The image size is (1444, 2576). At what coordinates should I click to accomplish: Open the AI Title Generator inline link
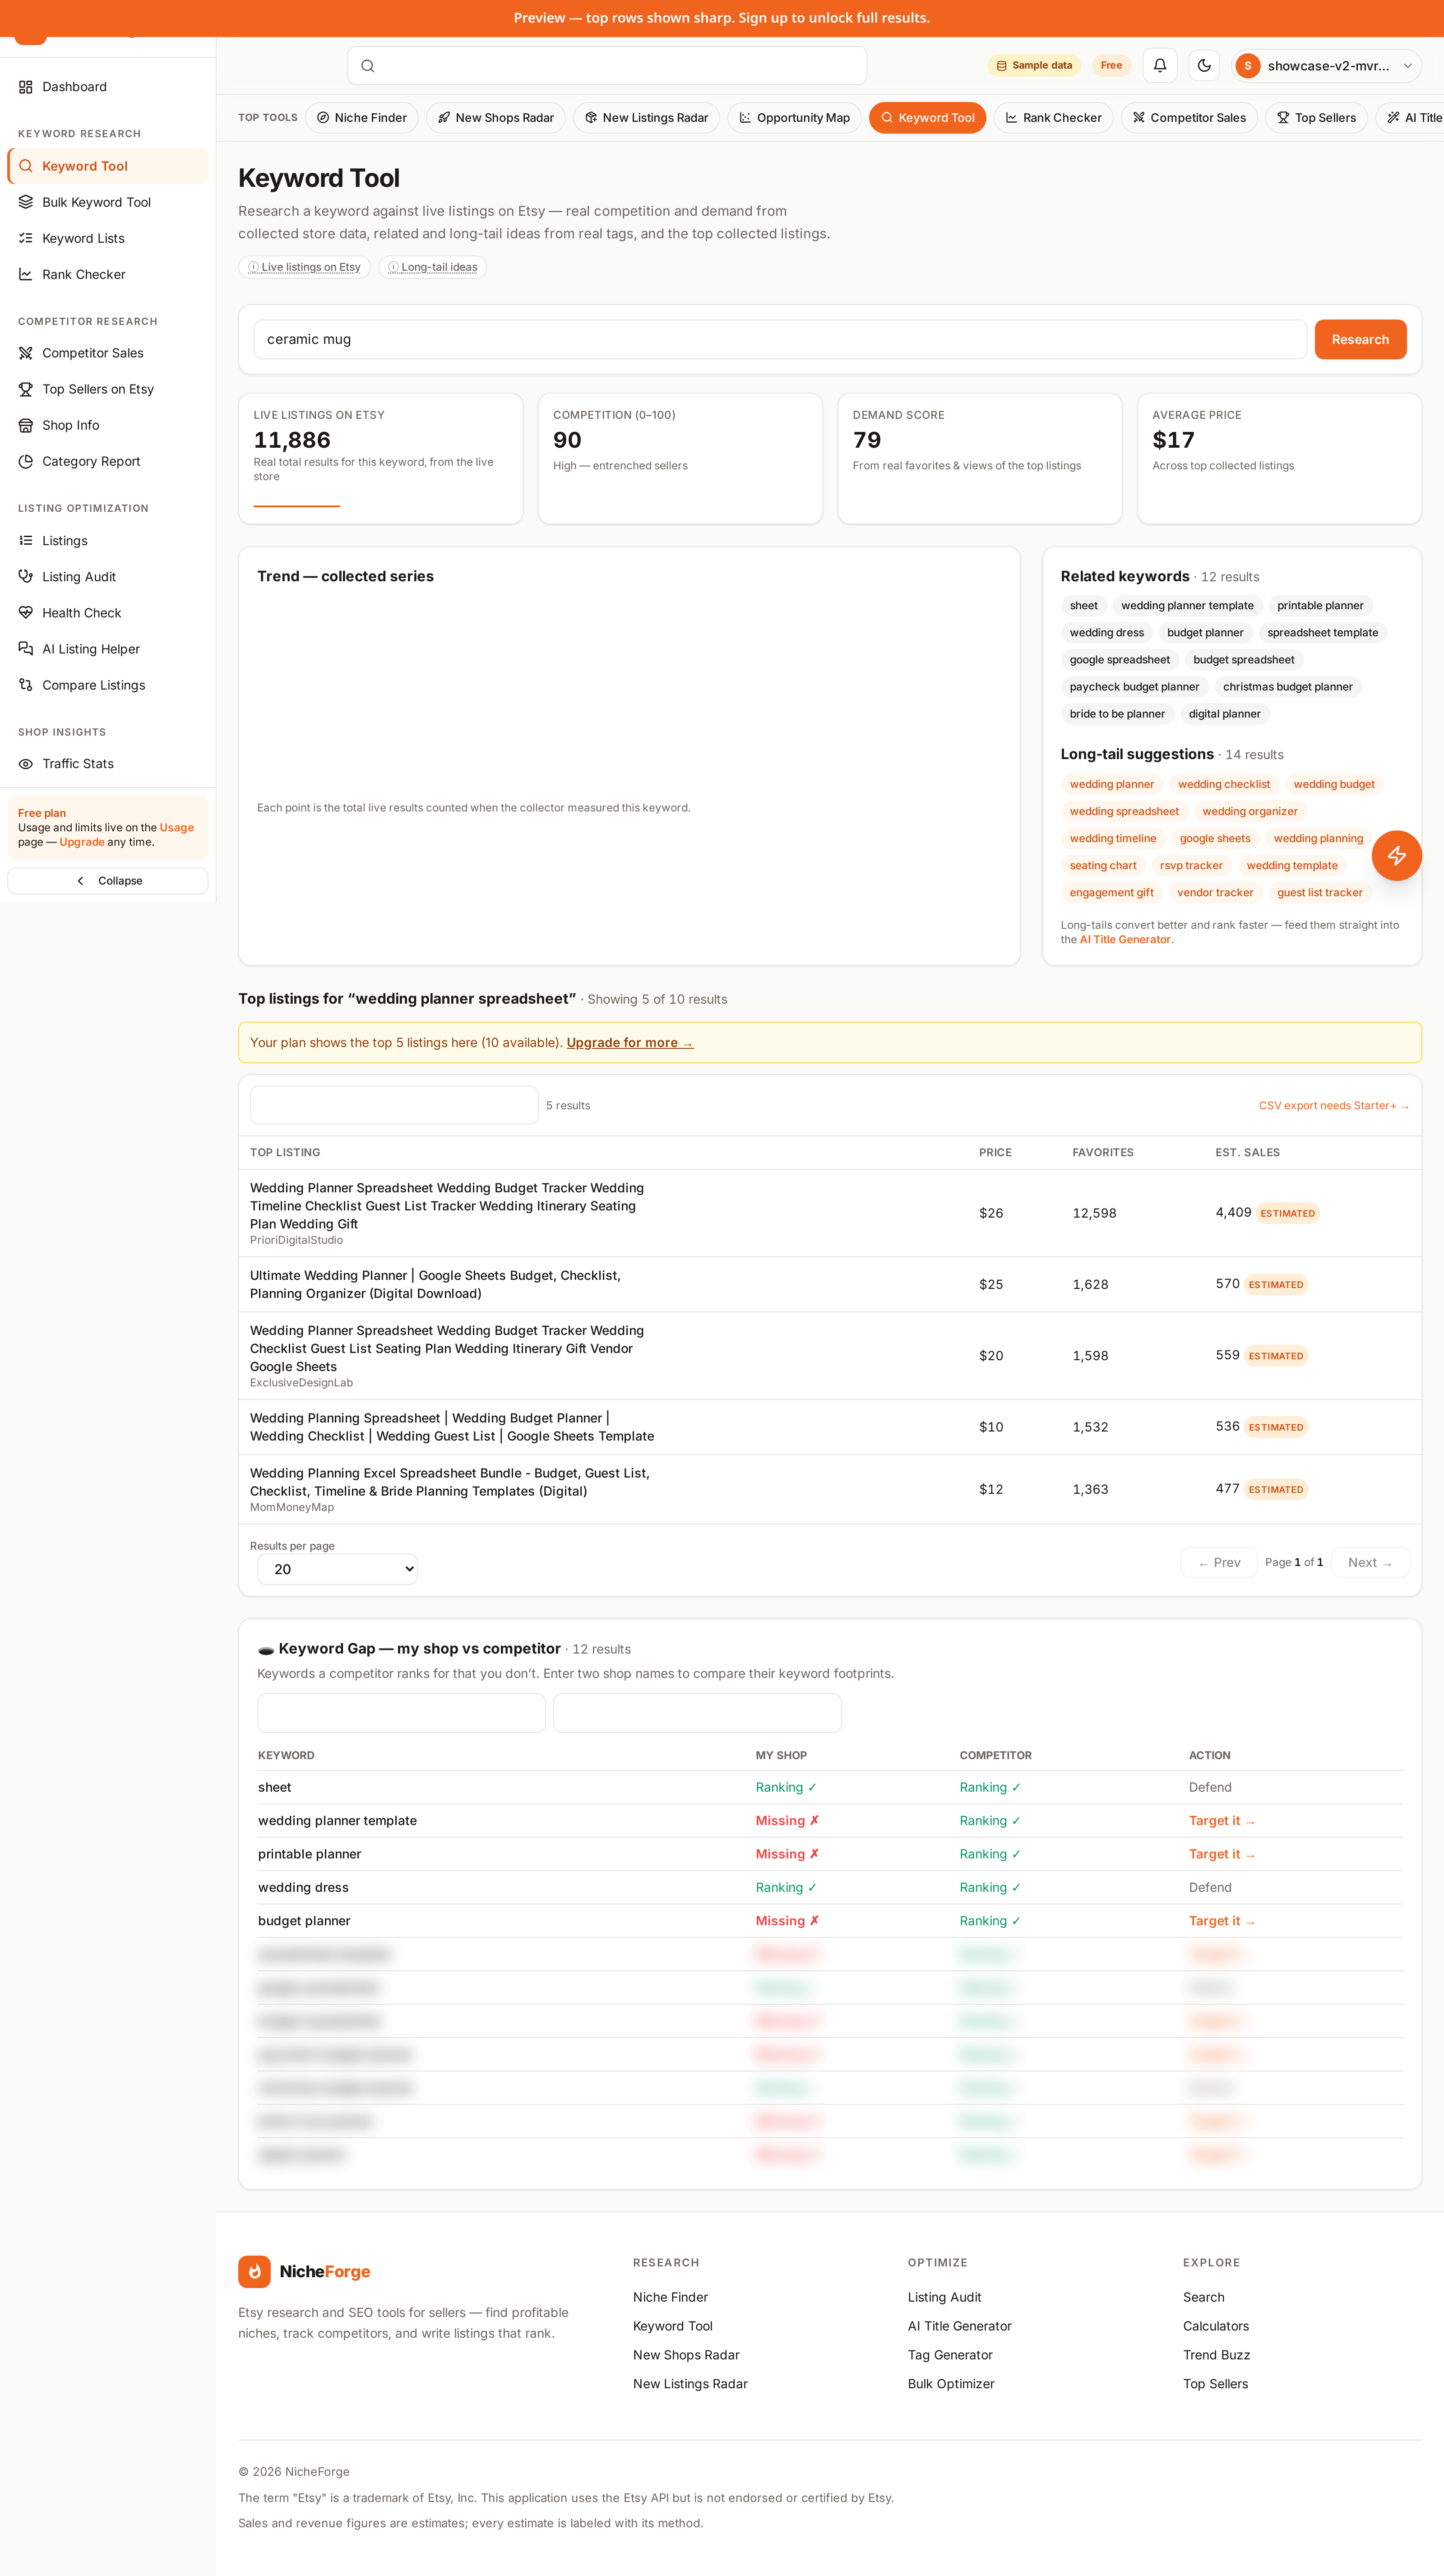tap(1125, 940)
